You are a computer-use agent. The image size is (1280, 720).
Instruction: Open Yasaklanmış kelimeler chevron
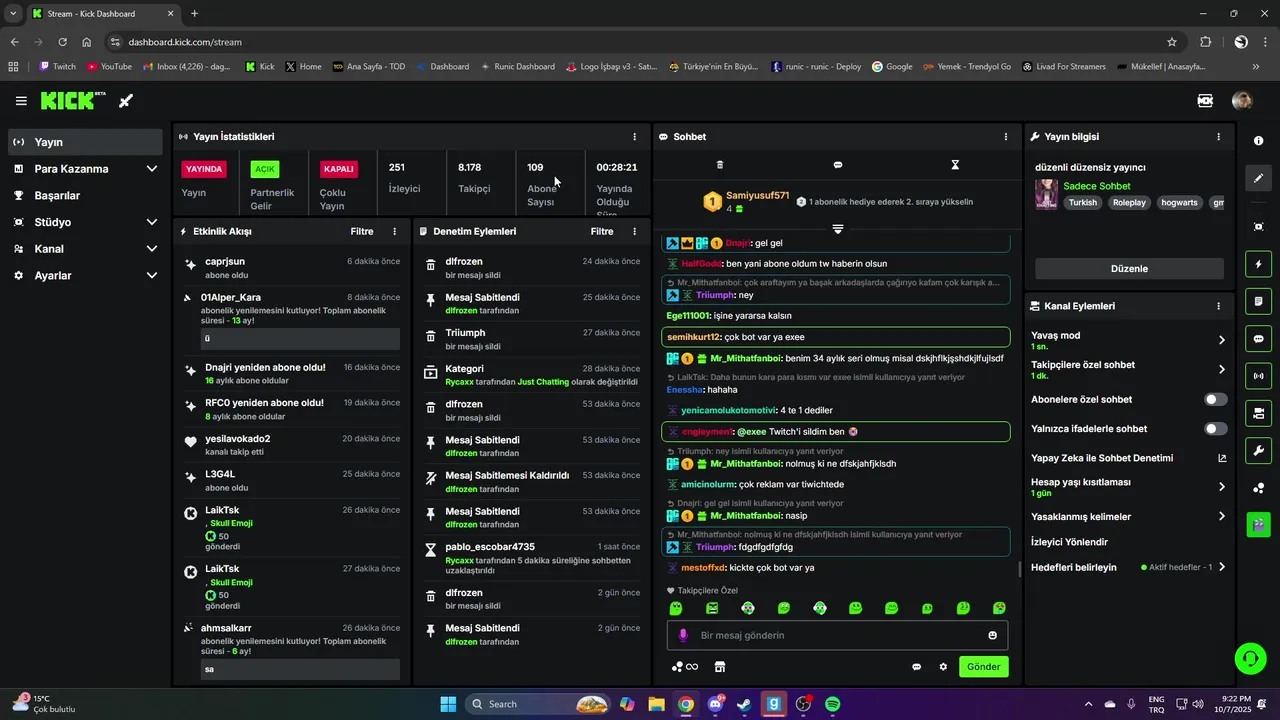tap(1221, 517)
